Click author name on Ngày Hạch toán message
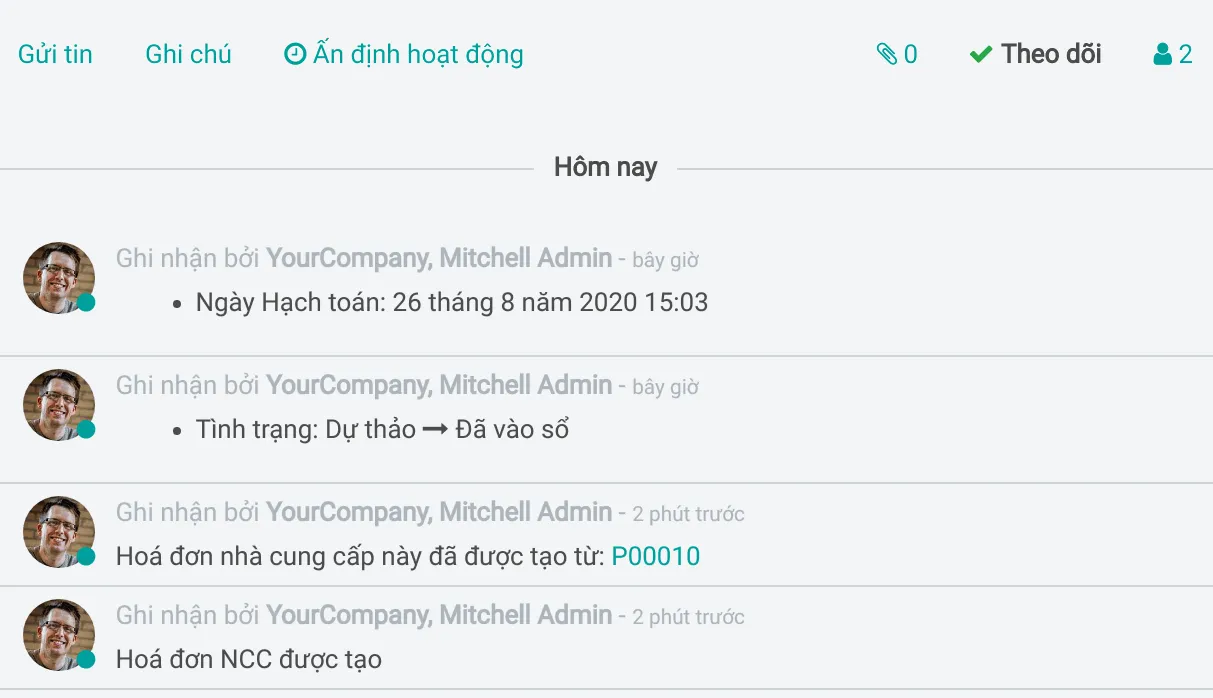This screenshot has height=698, width=1213. [438, 258]
